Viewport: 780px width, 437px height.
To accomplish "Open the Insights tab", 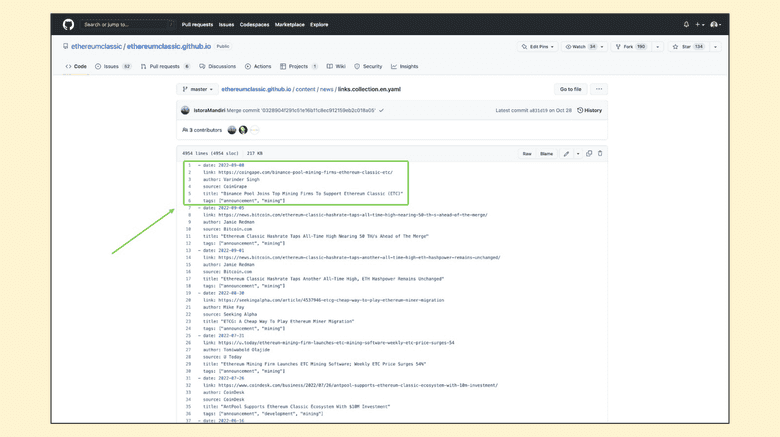I will (x=405, y=67).
